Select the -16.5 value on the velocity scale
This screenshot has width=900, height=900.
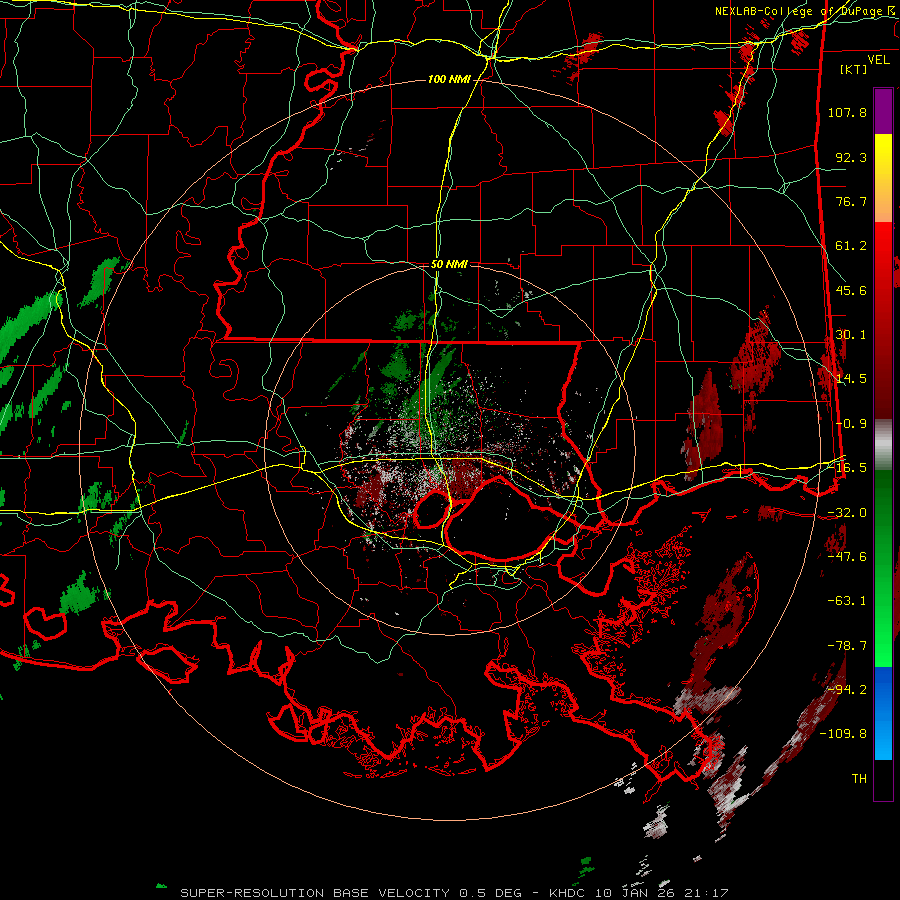point(847,468)
